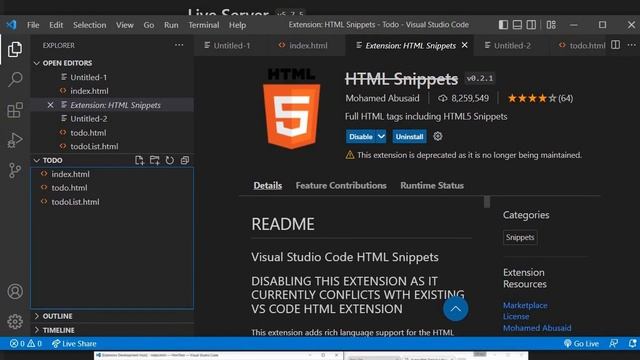
Task: Start Live Share from status bar
Action: (x=74, y=344)
